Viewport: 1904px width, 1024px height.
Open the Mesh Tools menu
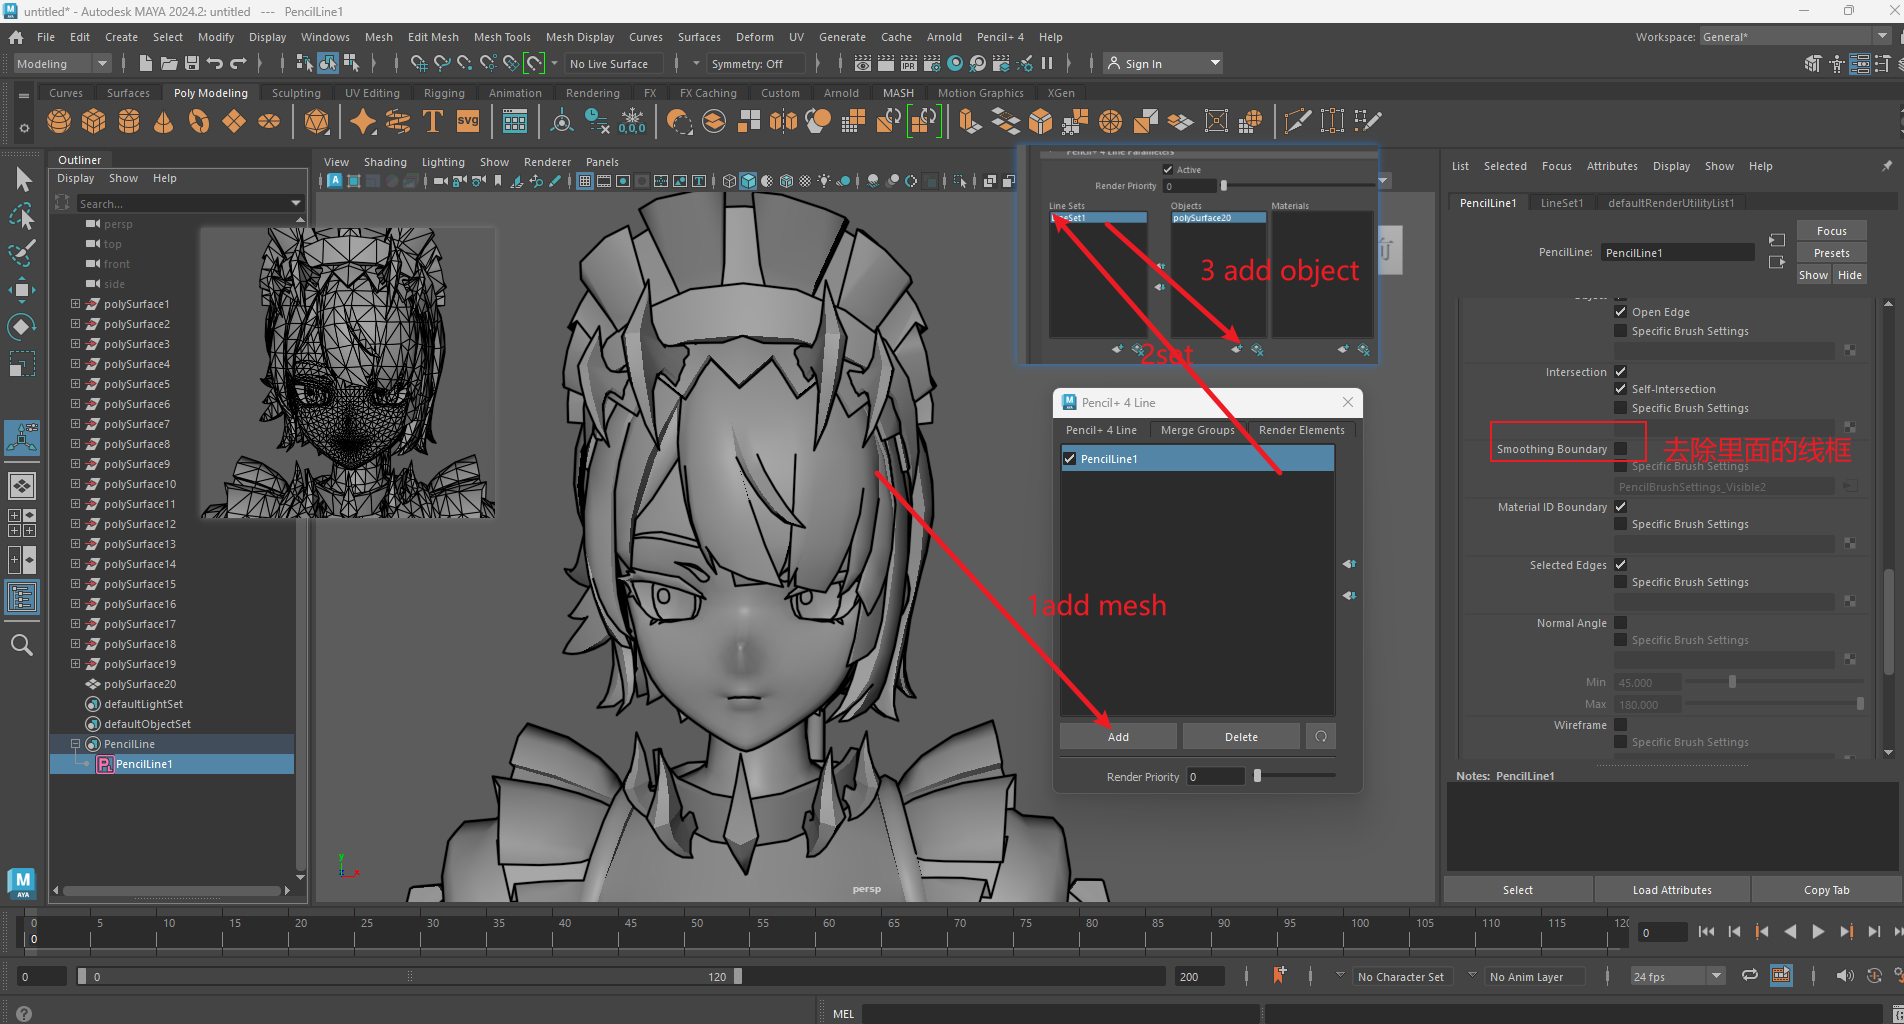click(x=502, y=37)
